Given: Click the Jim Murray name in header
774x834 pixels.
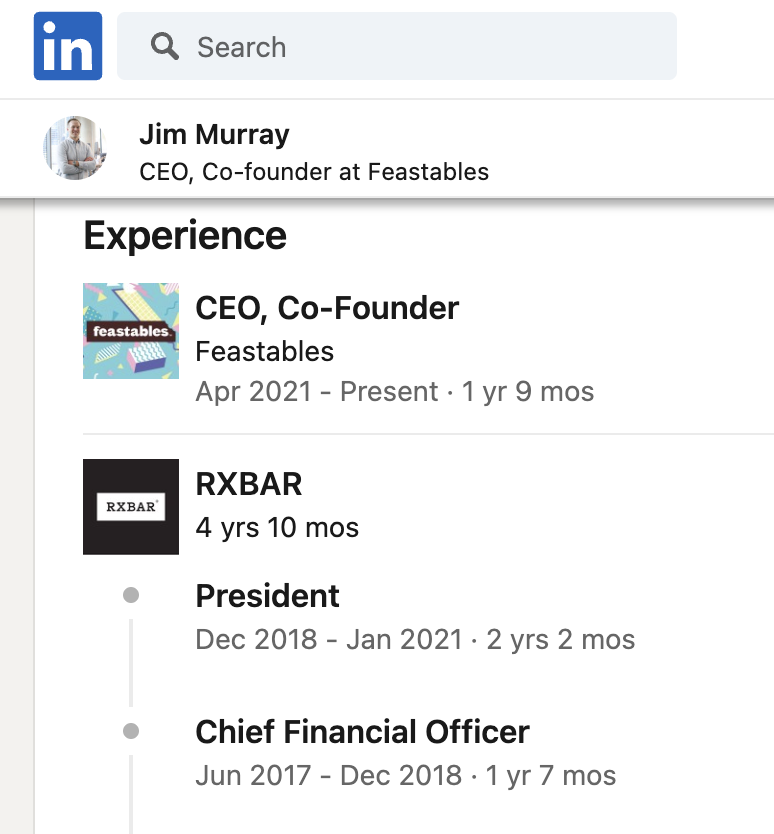Looking at the screenshot, I should tap(214, 134).
